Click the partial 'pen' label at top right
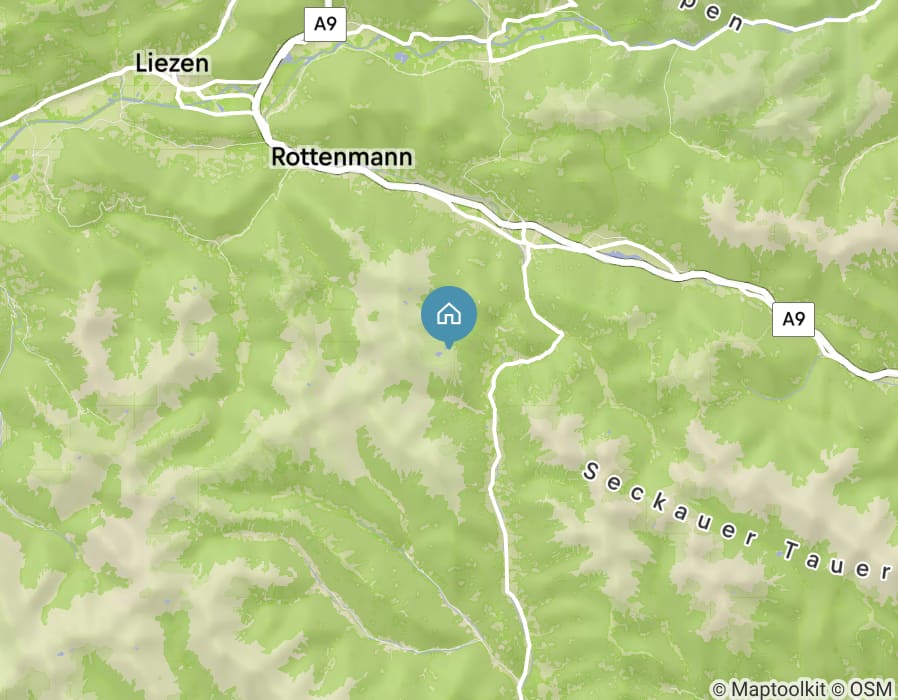The image size is (898, 700). click(x=718, y=13)
